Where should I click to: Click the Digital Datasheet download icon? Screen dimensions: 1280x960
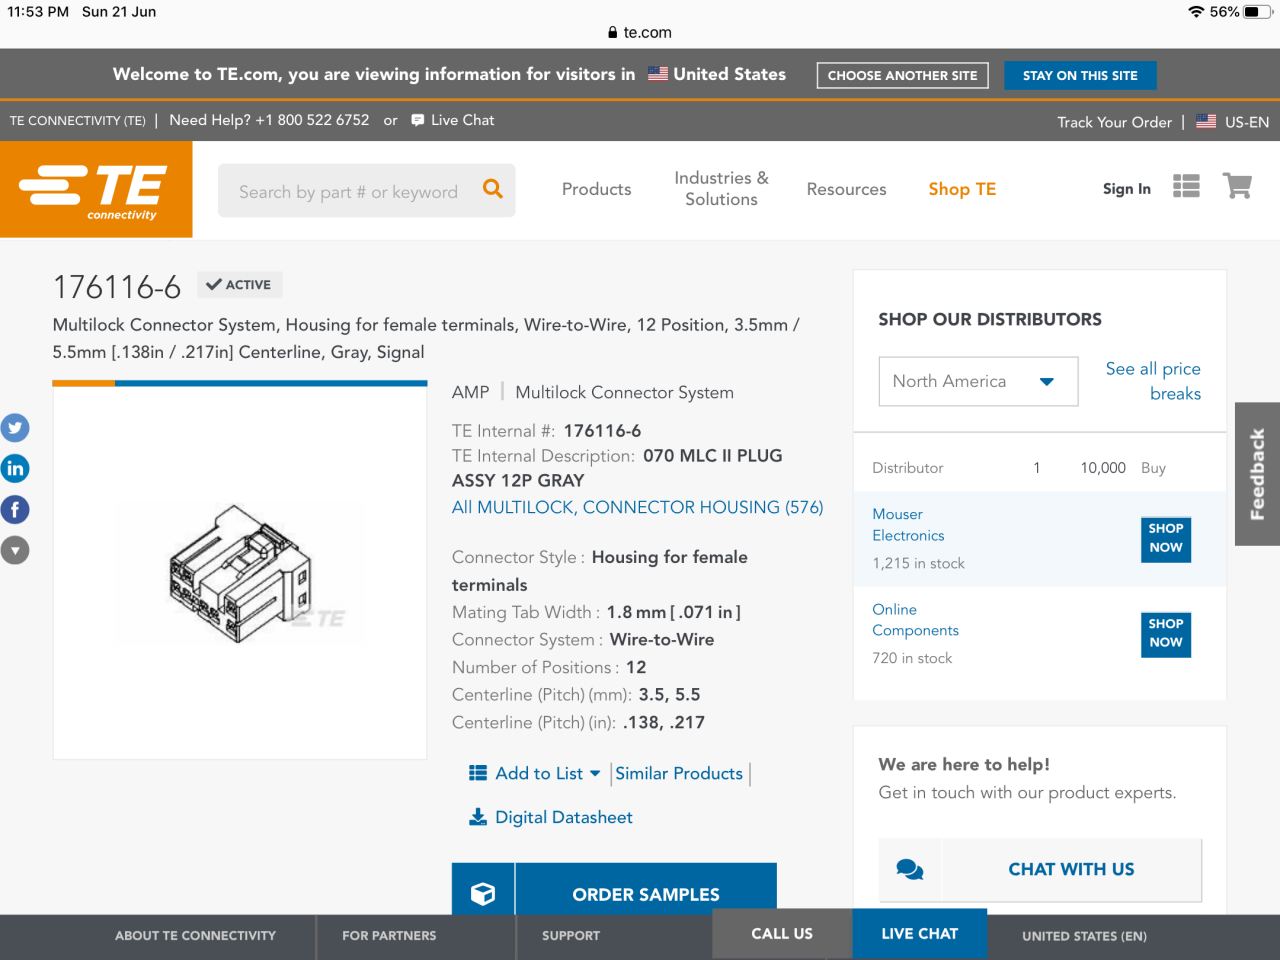478,817
